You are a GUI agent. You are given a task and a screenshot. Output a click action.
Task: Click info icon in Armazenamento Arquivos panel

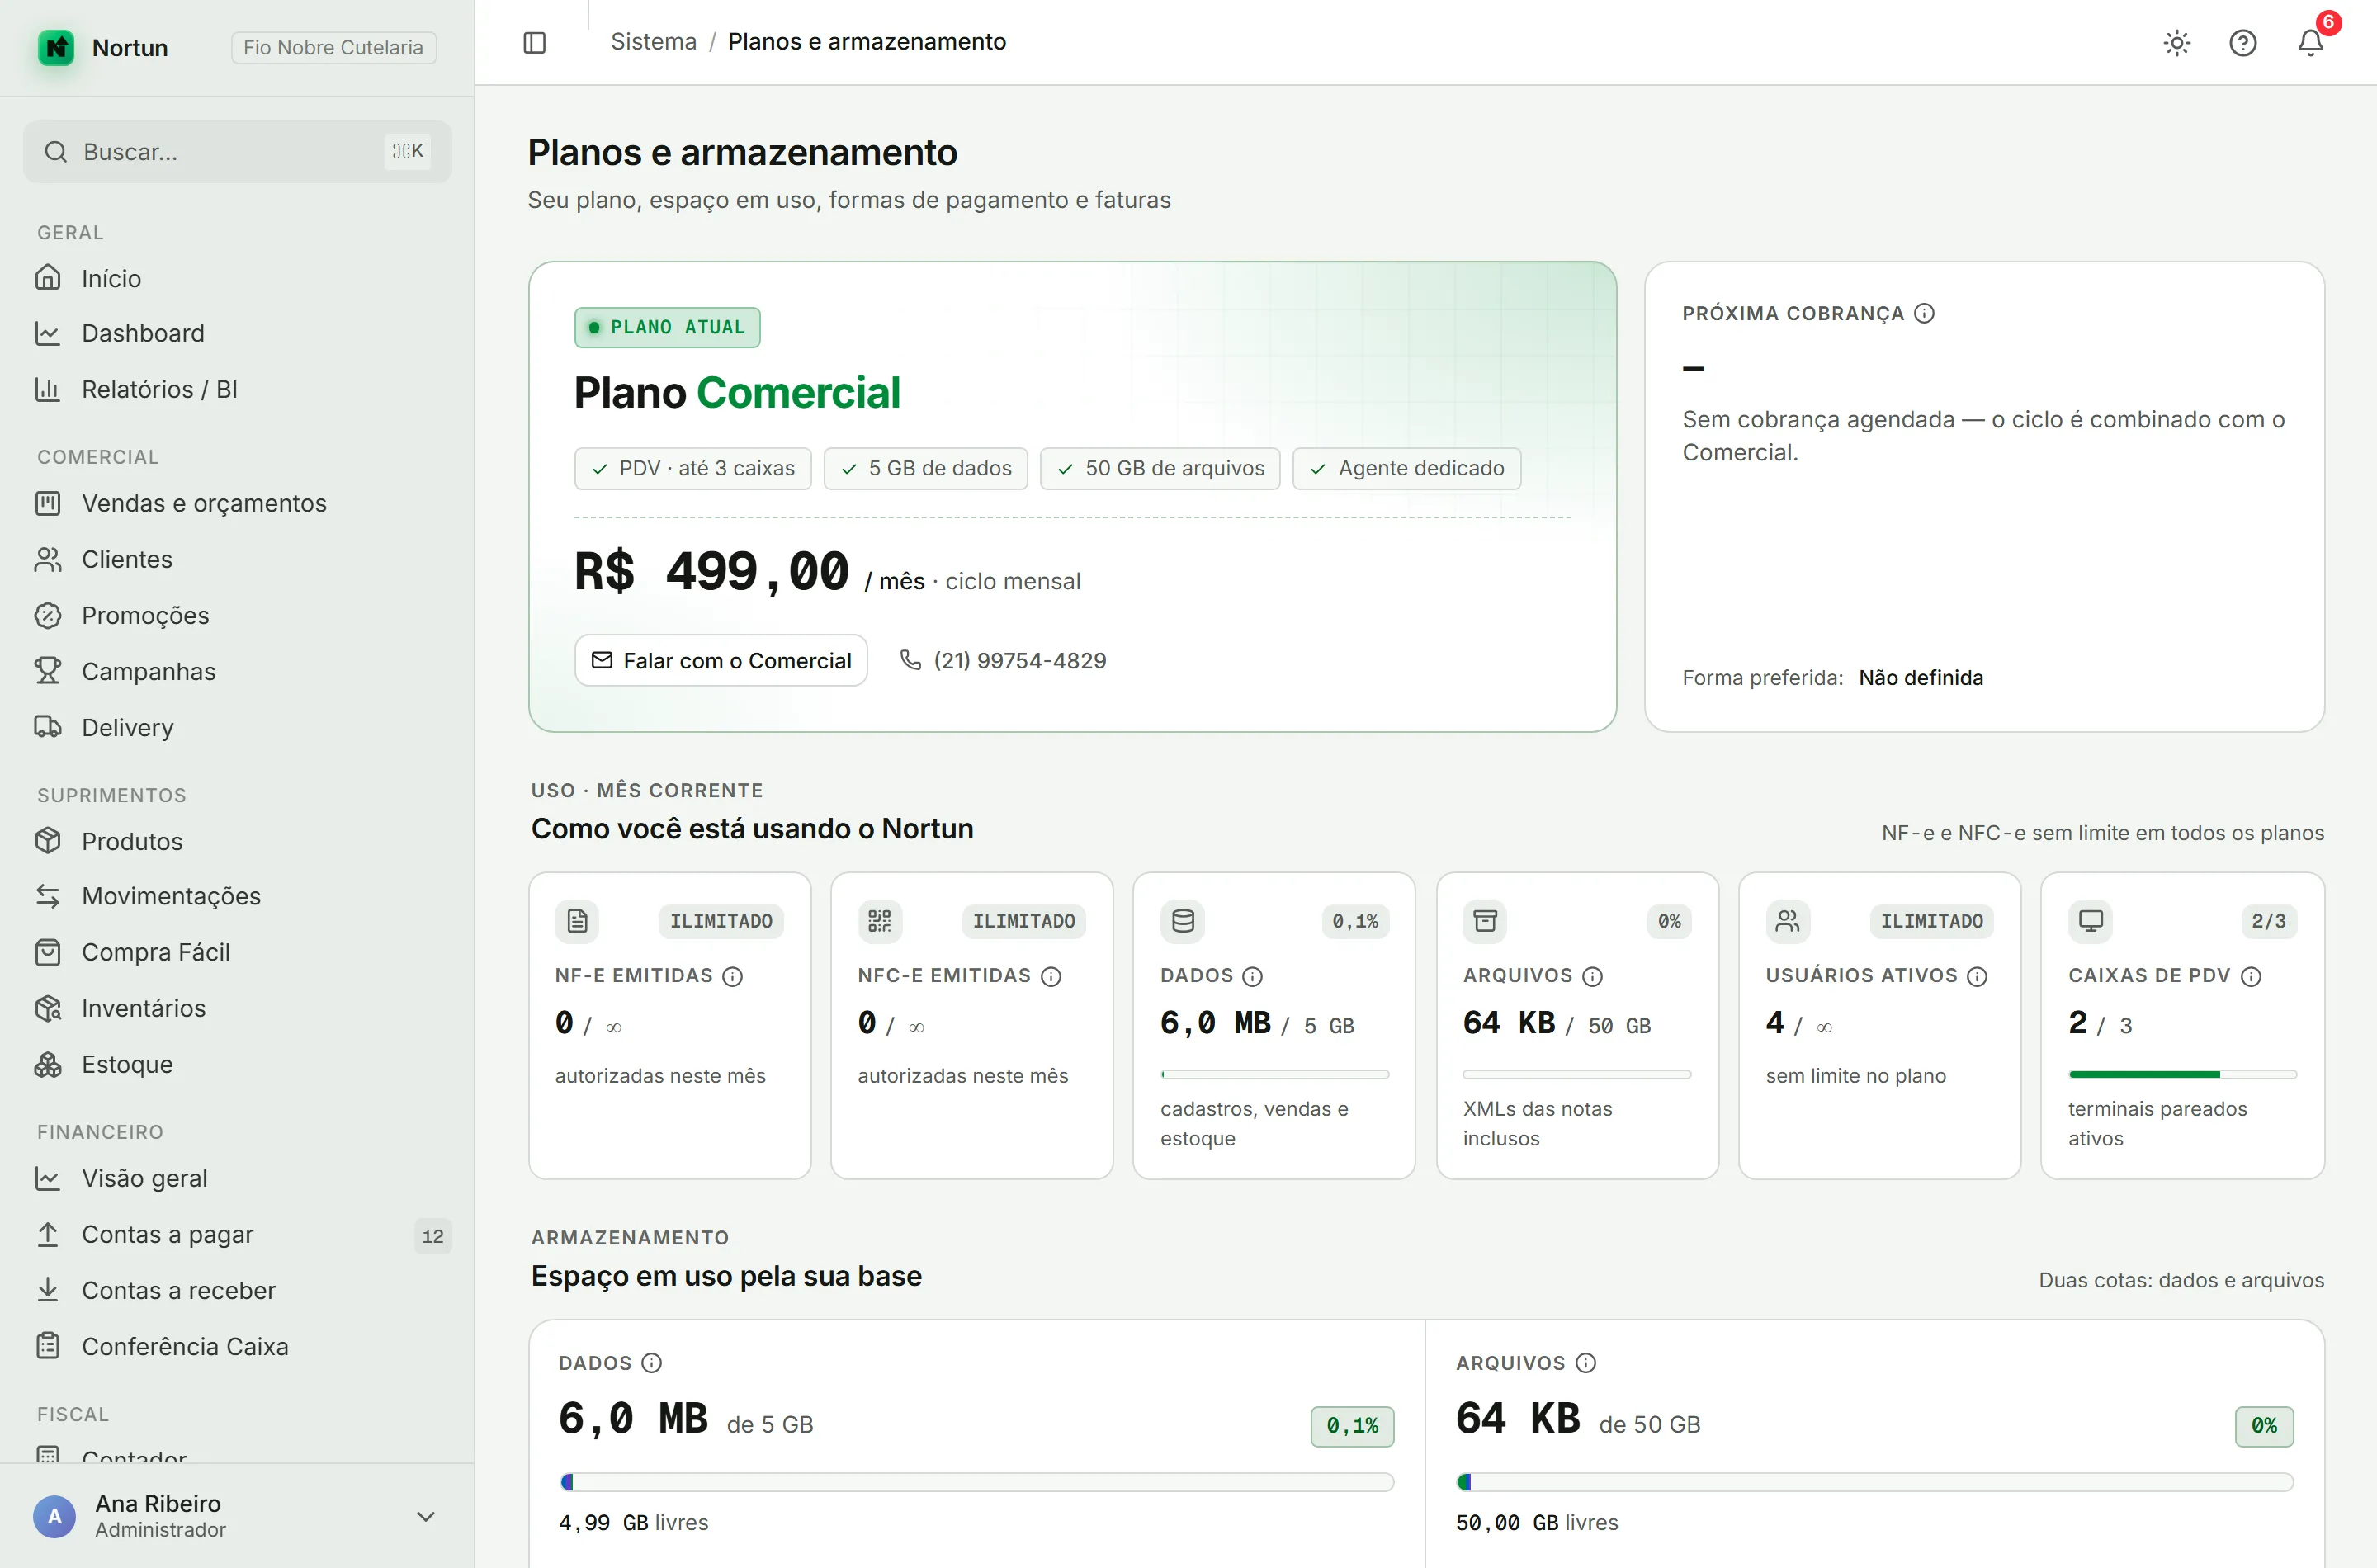coord(1586,1362)
